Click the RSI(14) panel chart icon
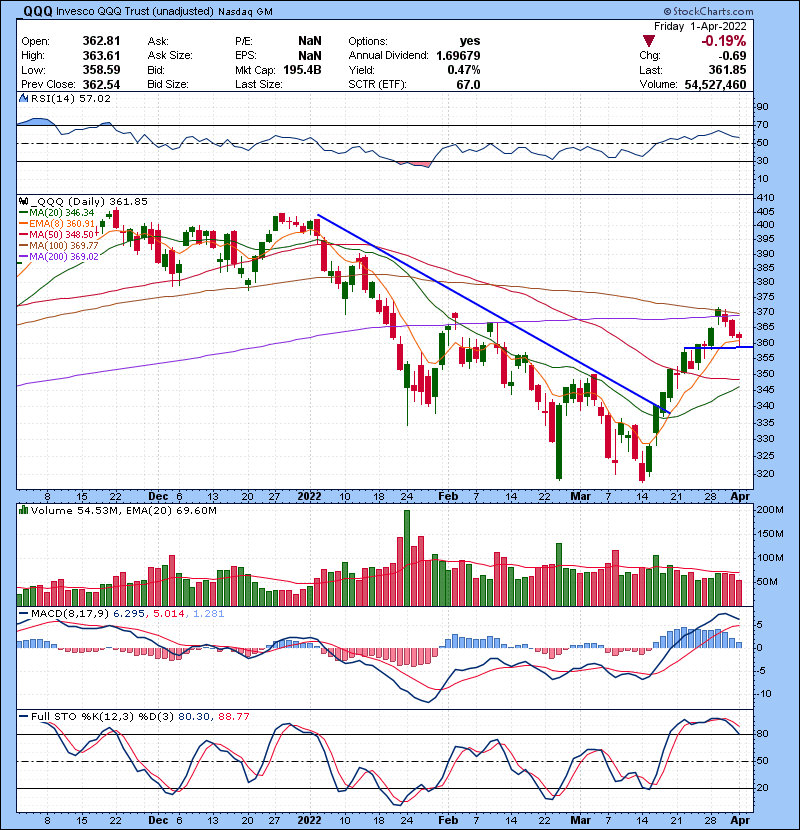 tap(23, 98)
